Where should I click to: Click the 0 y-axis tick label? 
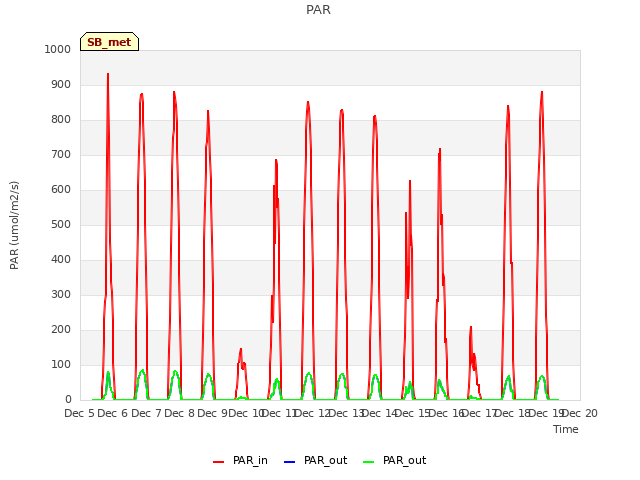(68, 400)
